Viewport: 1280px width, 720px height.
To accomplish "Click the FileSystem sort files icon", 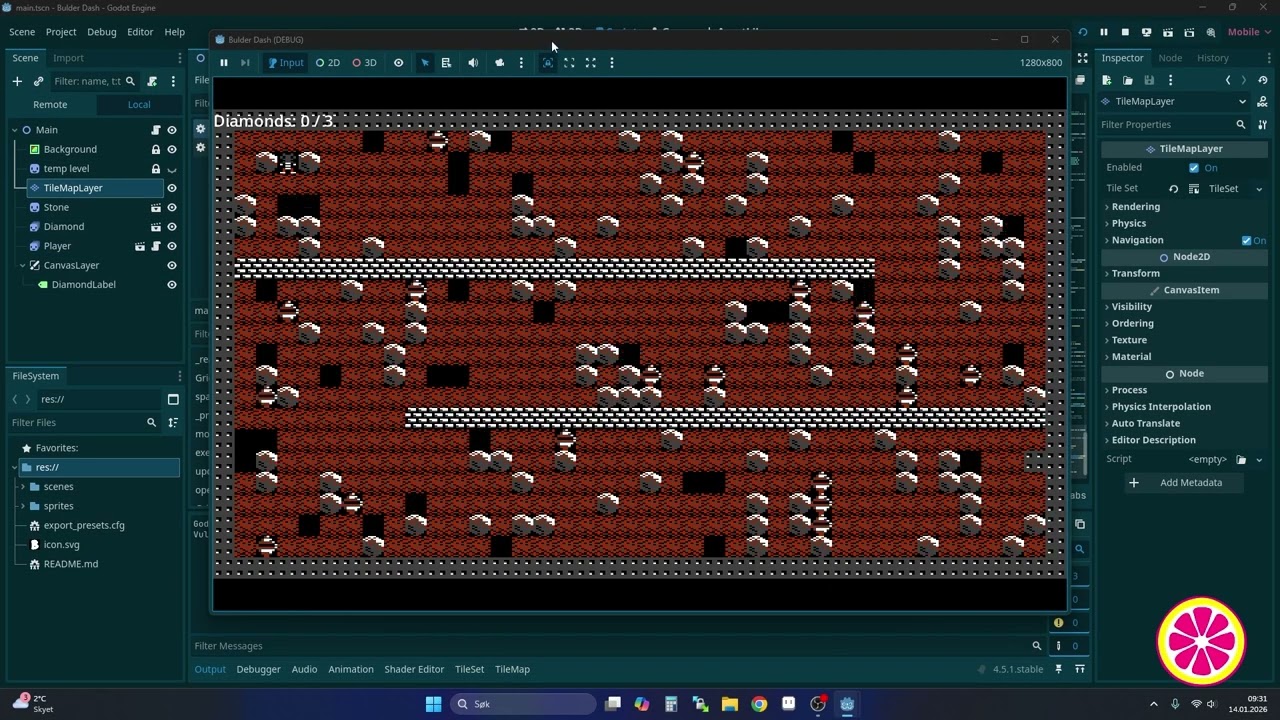I will [x=173, y=423].
